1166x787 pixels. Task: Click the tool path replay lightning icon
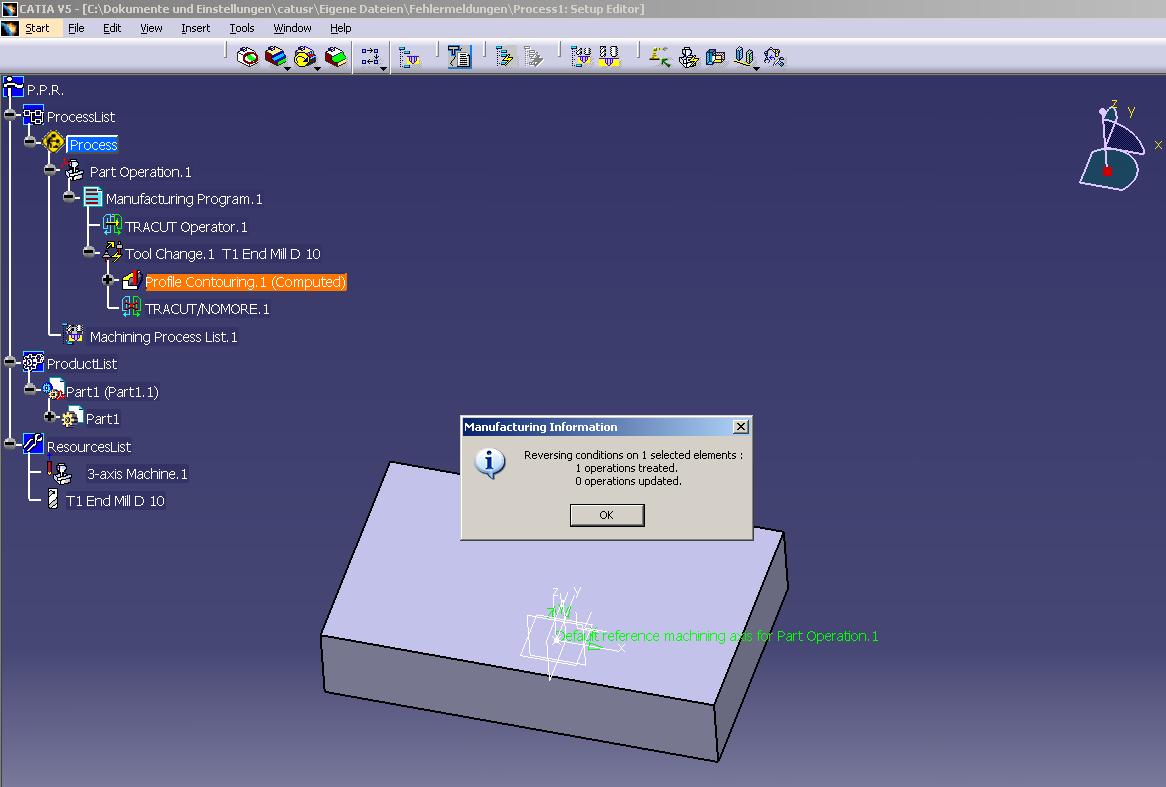(505, 57)
